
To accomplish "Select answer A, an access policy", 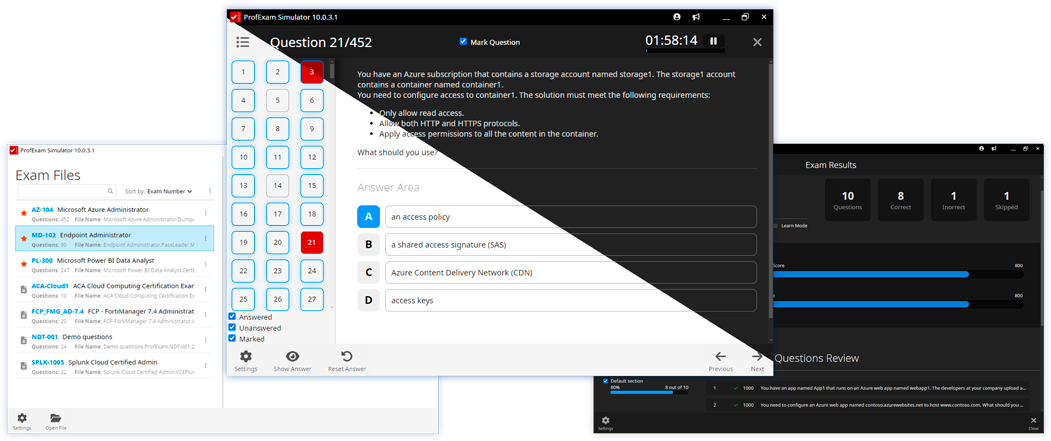I will pos(557,216).
